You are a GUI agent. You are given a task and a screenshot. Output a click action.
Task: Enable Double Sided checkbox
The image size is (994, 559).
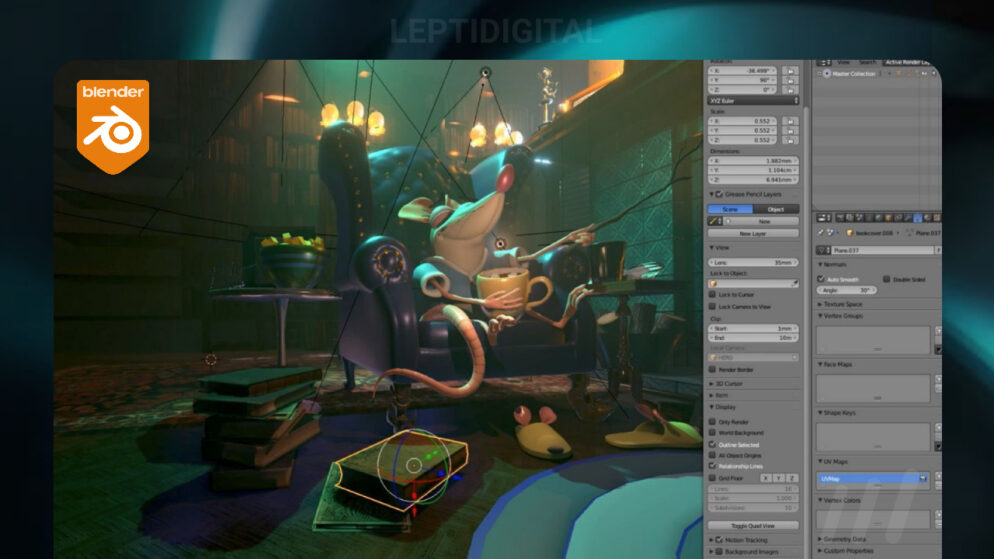(x=887, y=279)
